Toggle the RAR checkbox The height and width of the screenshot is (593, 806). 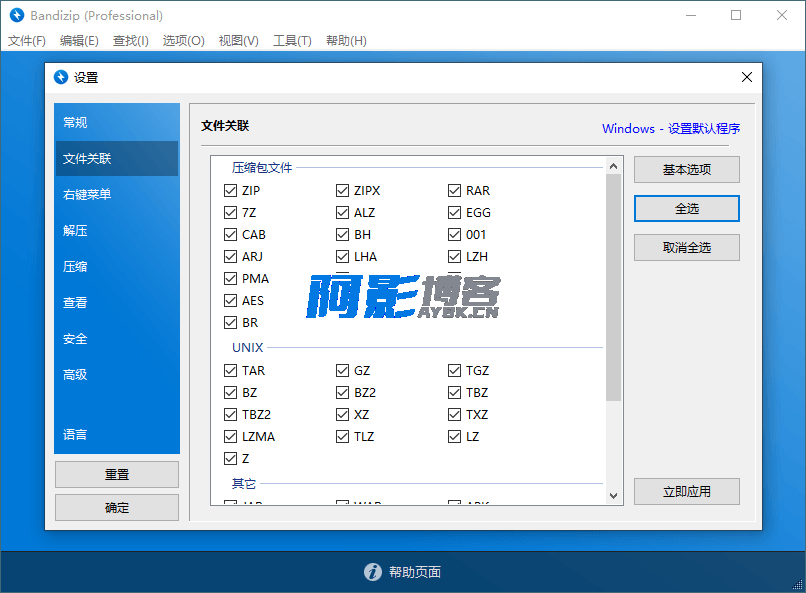point(454,191)
